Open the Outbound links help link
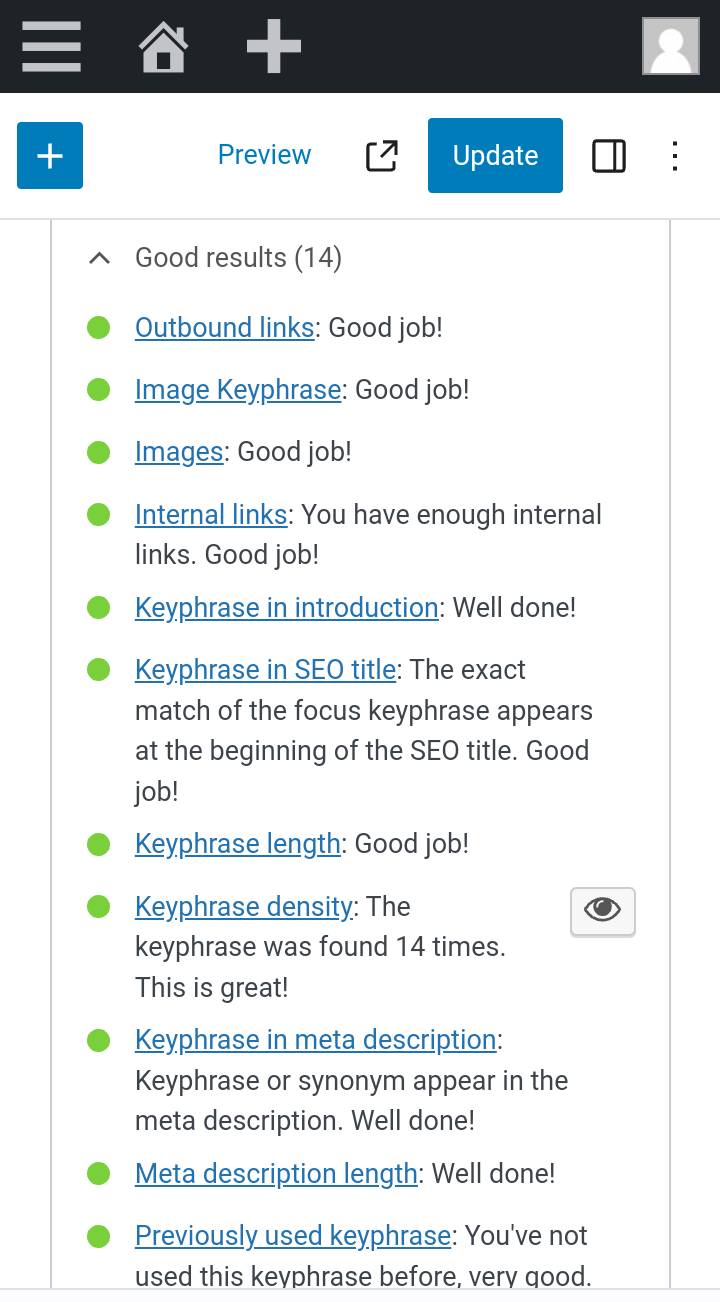The height and width of the screenshot is (1302, 720). click(224, 328)
